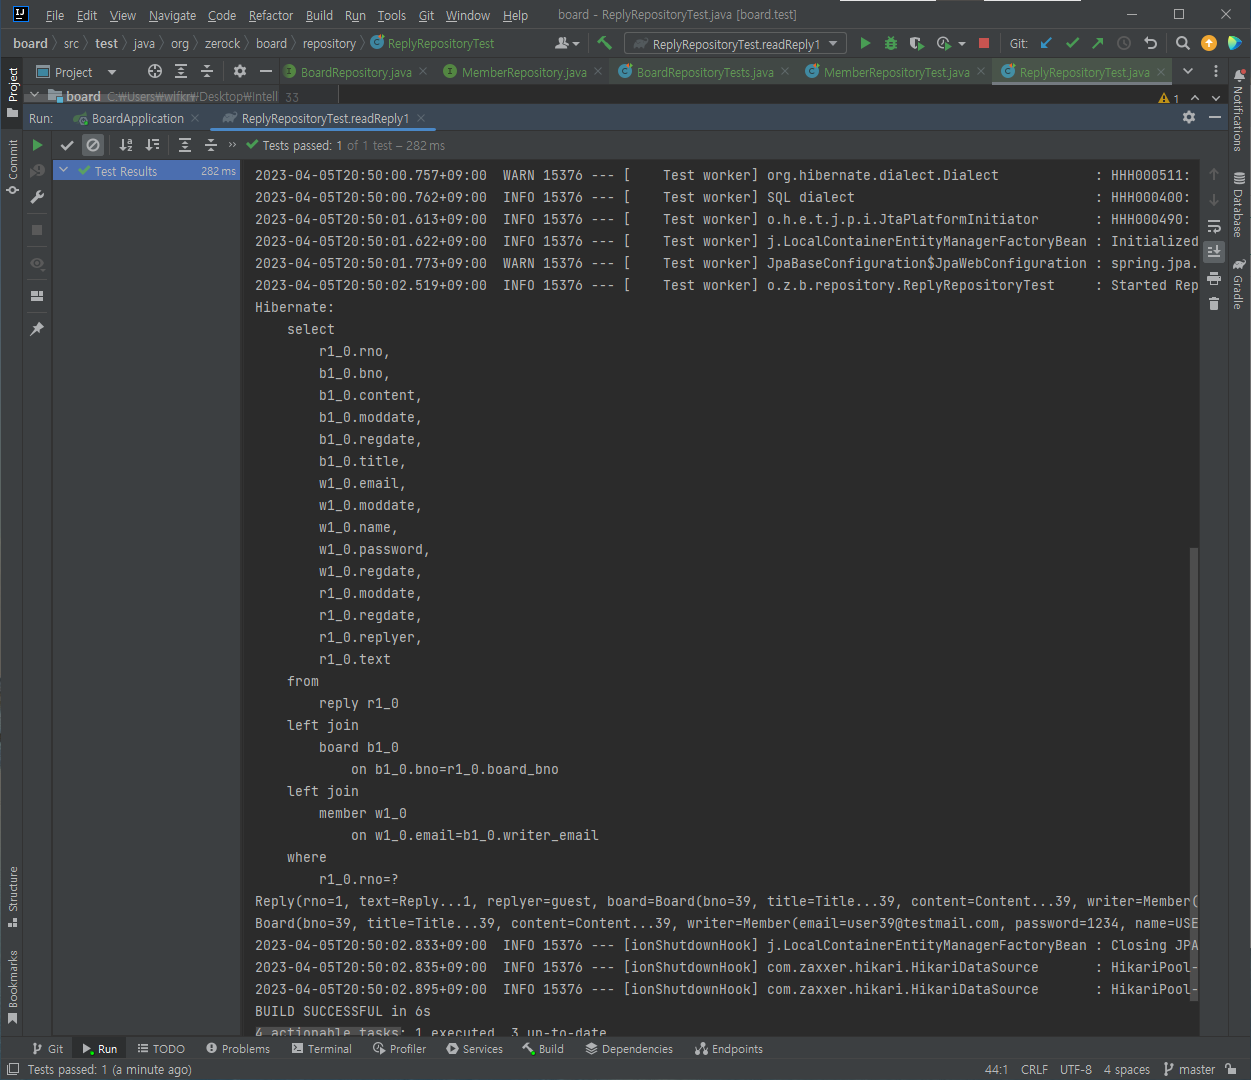Print the console output
1251x1080 pixels.
(1214, 278)
